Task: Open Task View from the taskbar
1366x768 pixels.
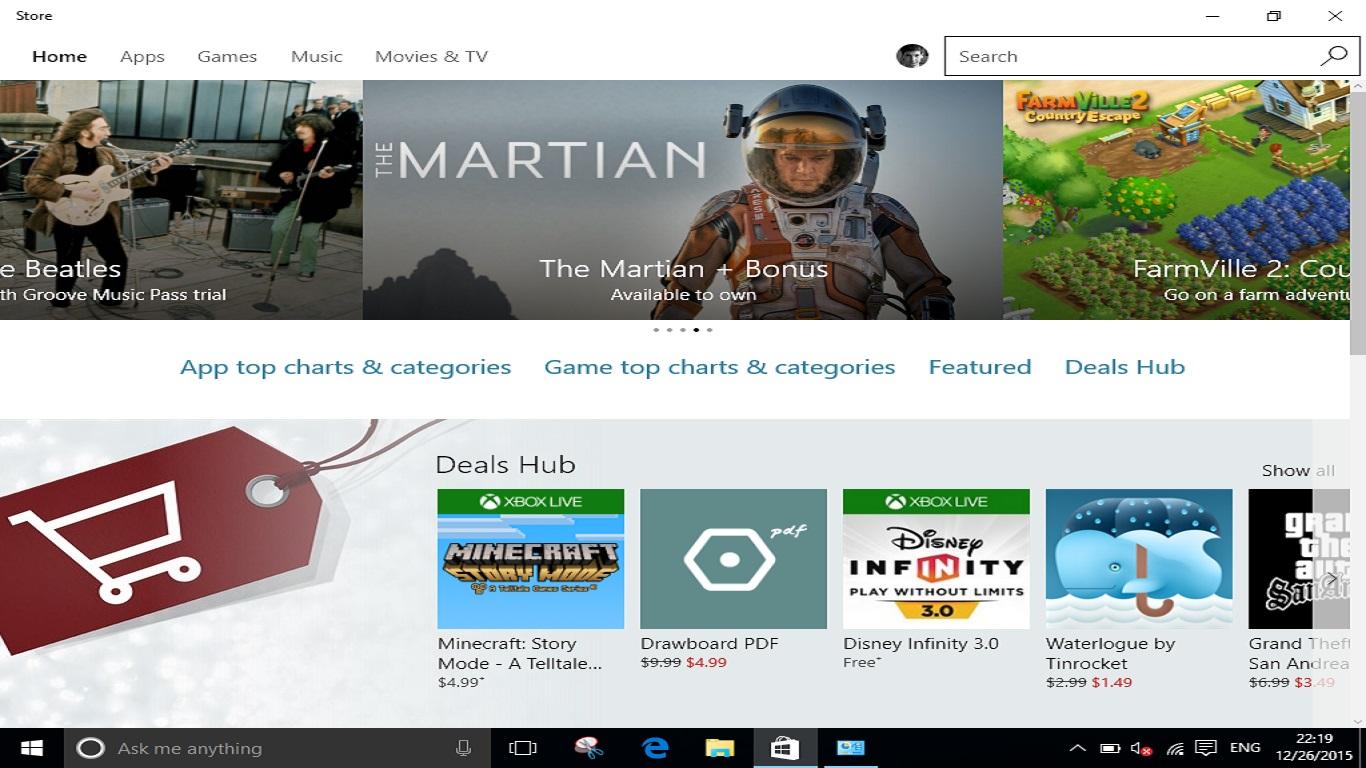Action: pyautogui.click(x=523, y=748)
